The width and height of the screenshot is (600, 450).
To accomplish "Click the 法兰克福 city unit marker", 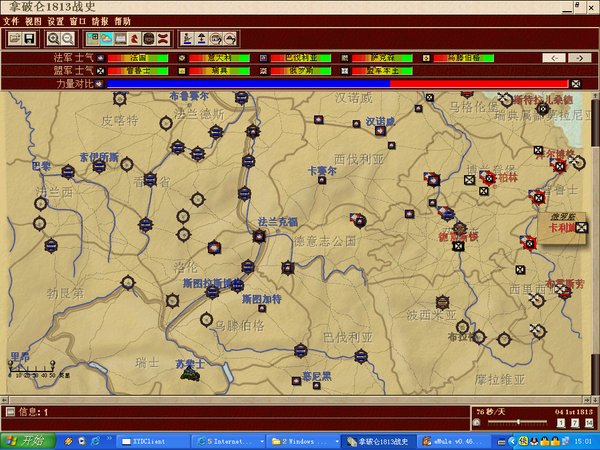I will point(259,236).
